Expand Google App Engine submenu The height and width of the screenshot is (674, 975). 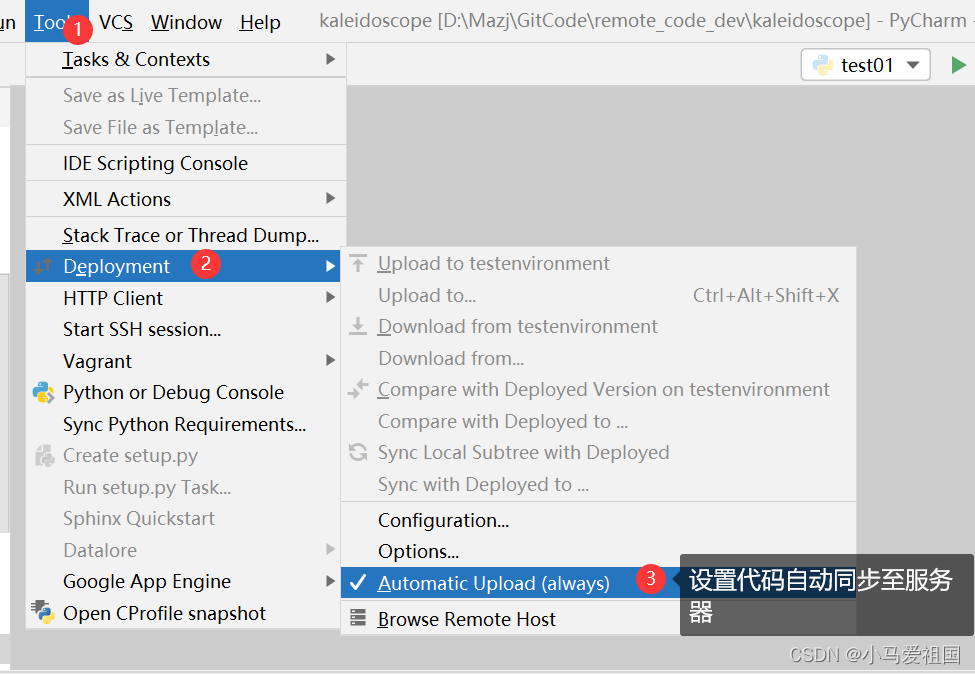click(183, 581)
